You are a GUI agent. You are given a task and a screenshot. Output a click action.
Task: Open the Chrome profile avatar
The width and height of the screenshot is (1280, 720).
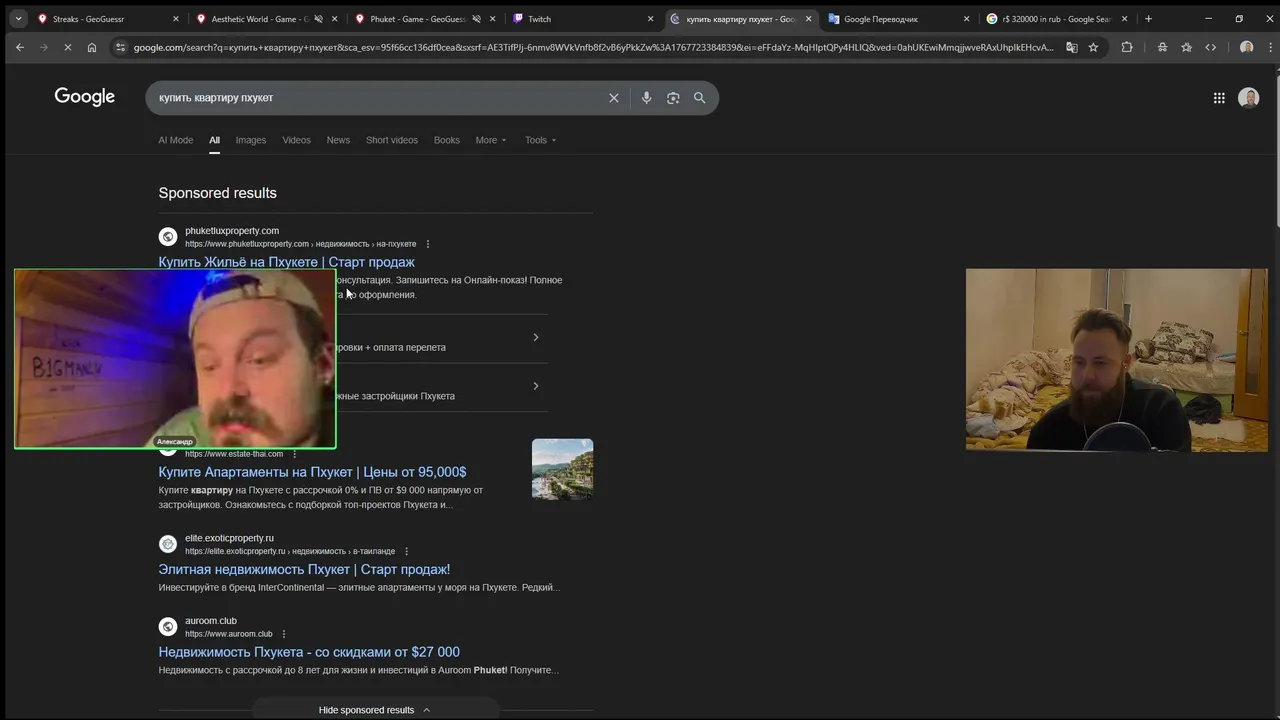[1246, 47]
